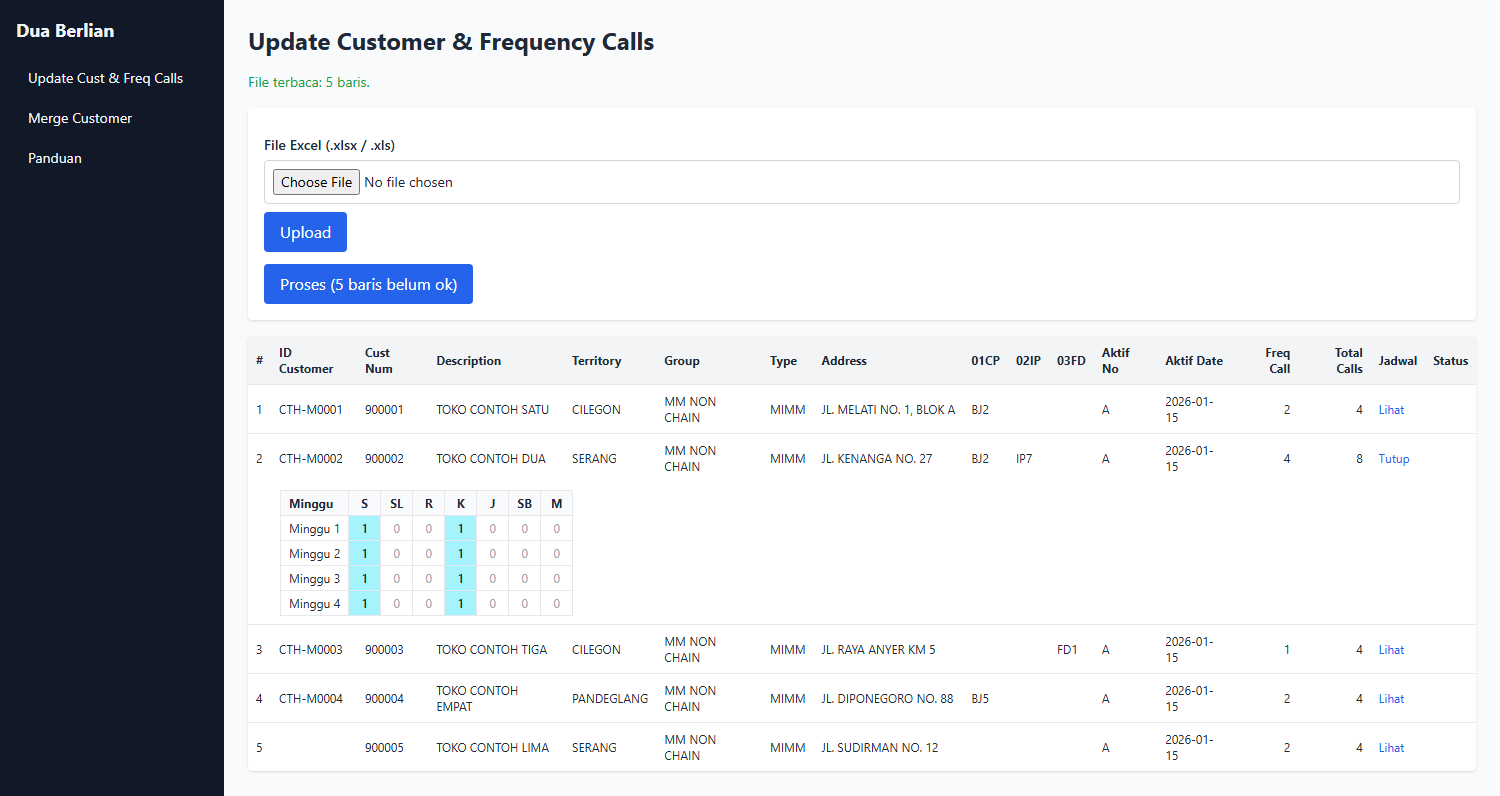Click the PANDEGLANG territory cell

(x=610, y=698)
